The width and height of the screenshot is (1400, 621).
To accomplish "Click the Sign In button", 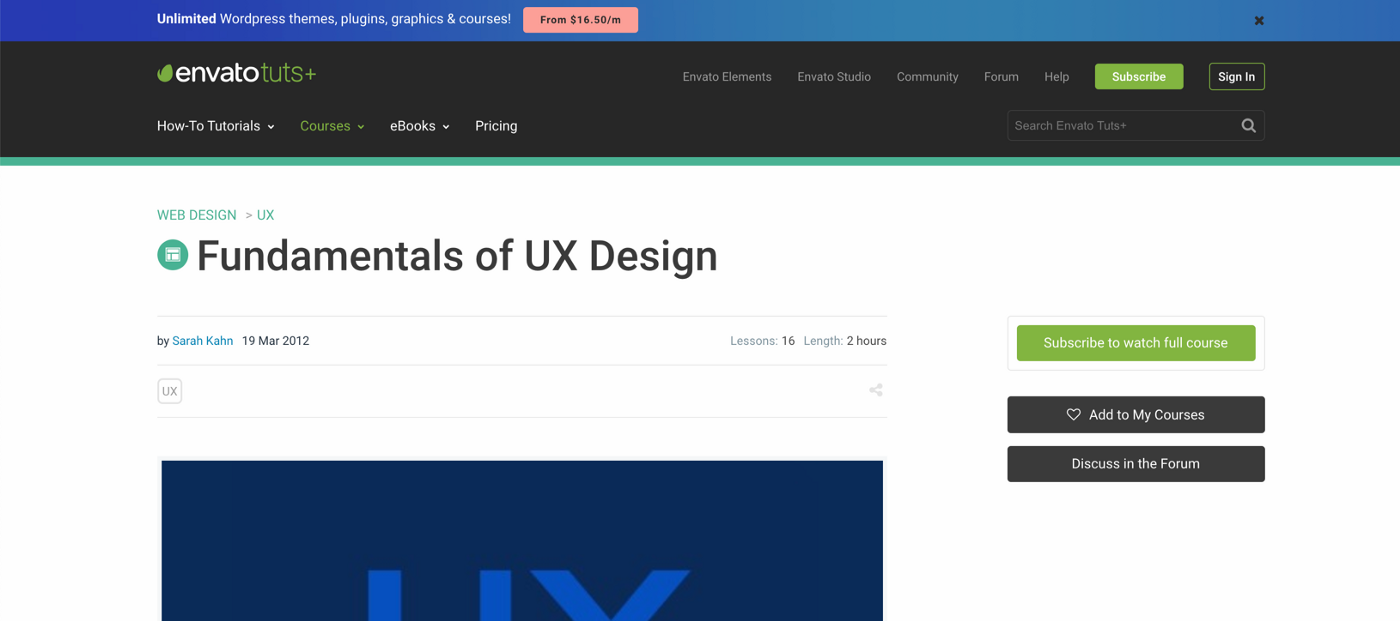I will tap(1237, 77).
